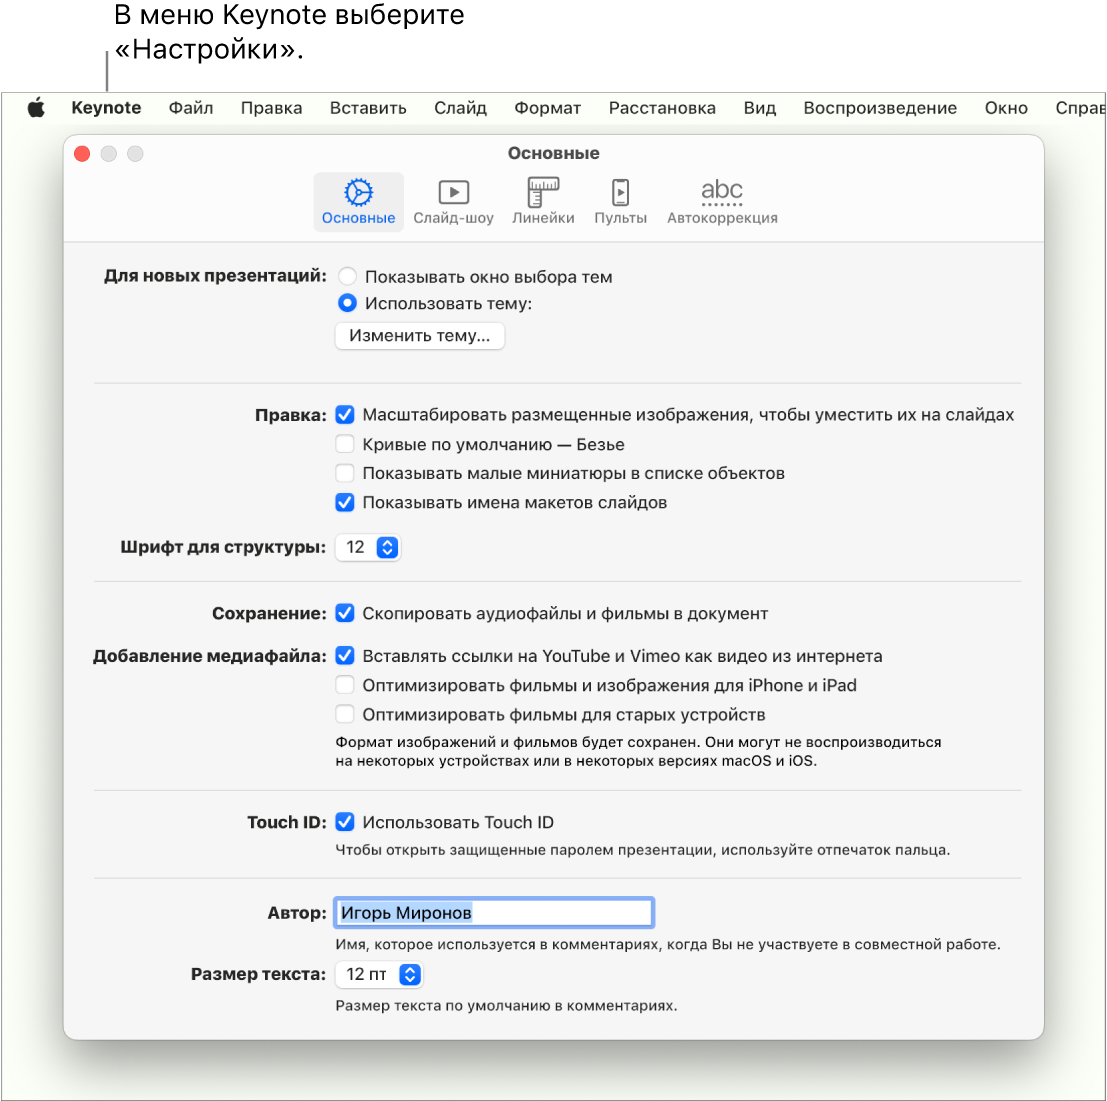The width and height of the screenshot is (1107, 1101).
Task: Click the Изменить тему button
Action: click(419, 336)
